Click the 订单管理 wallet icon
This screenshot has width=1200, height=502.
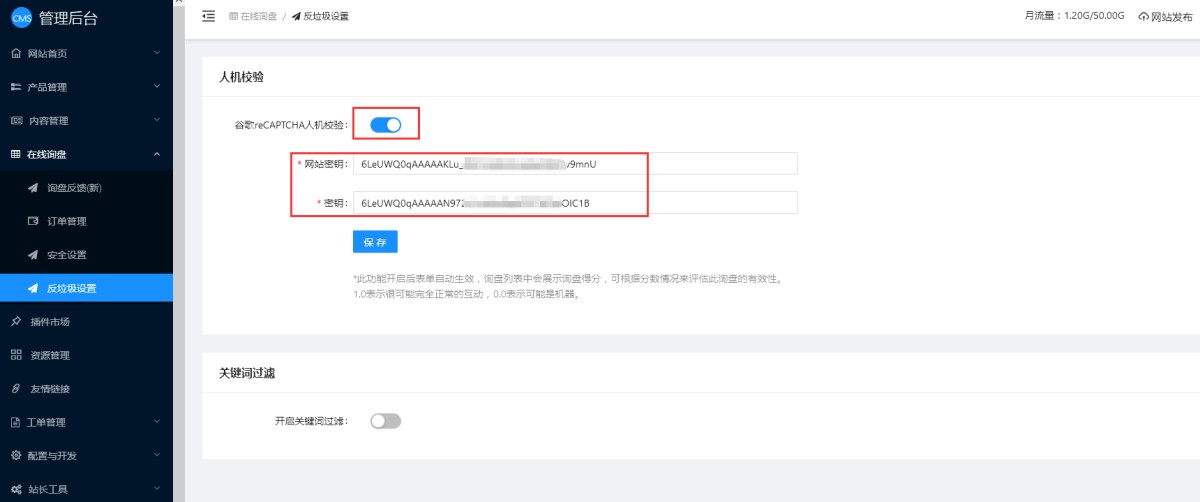coord(33,221)
